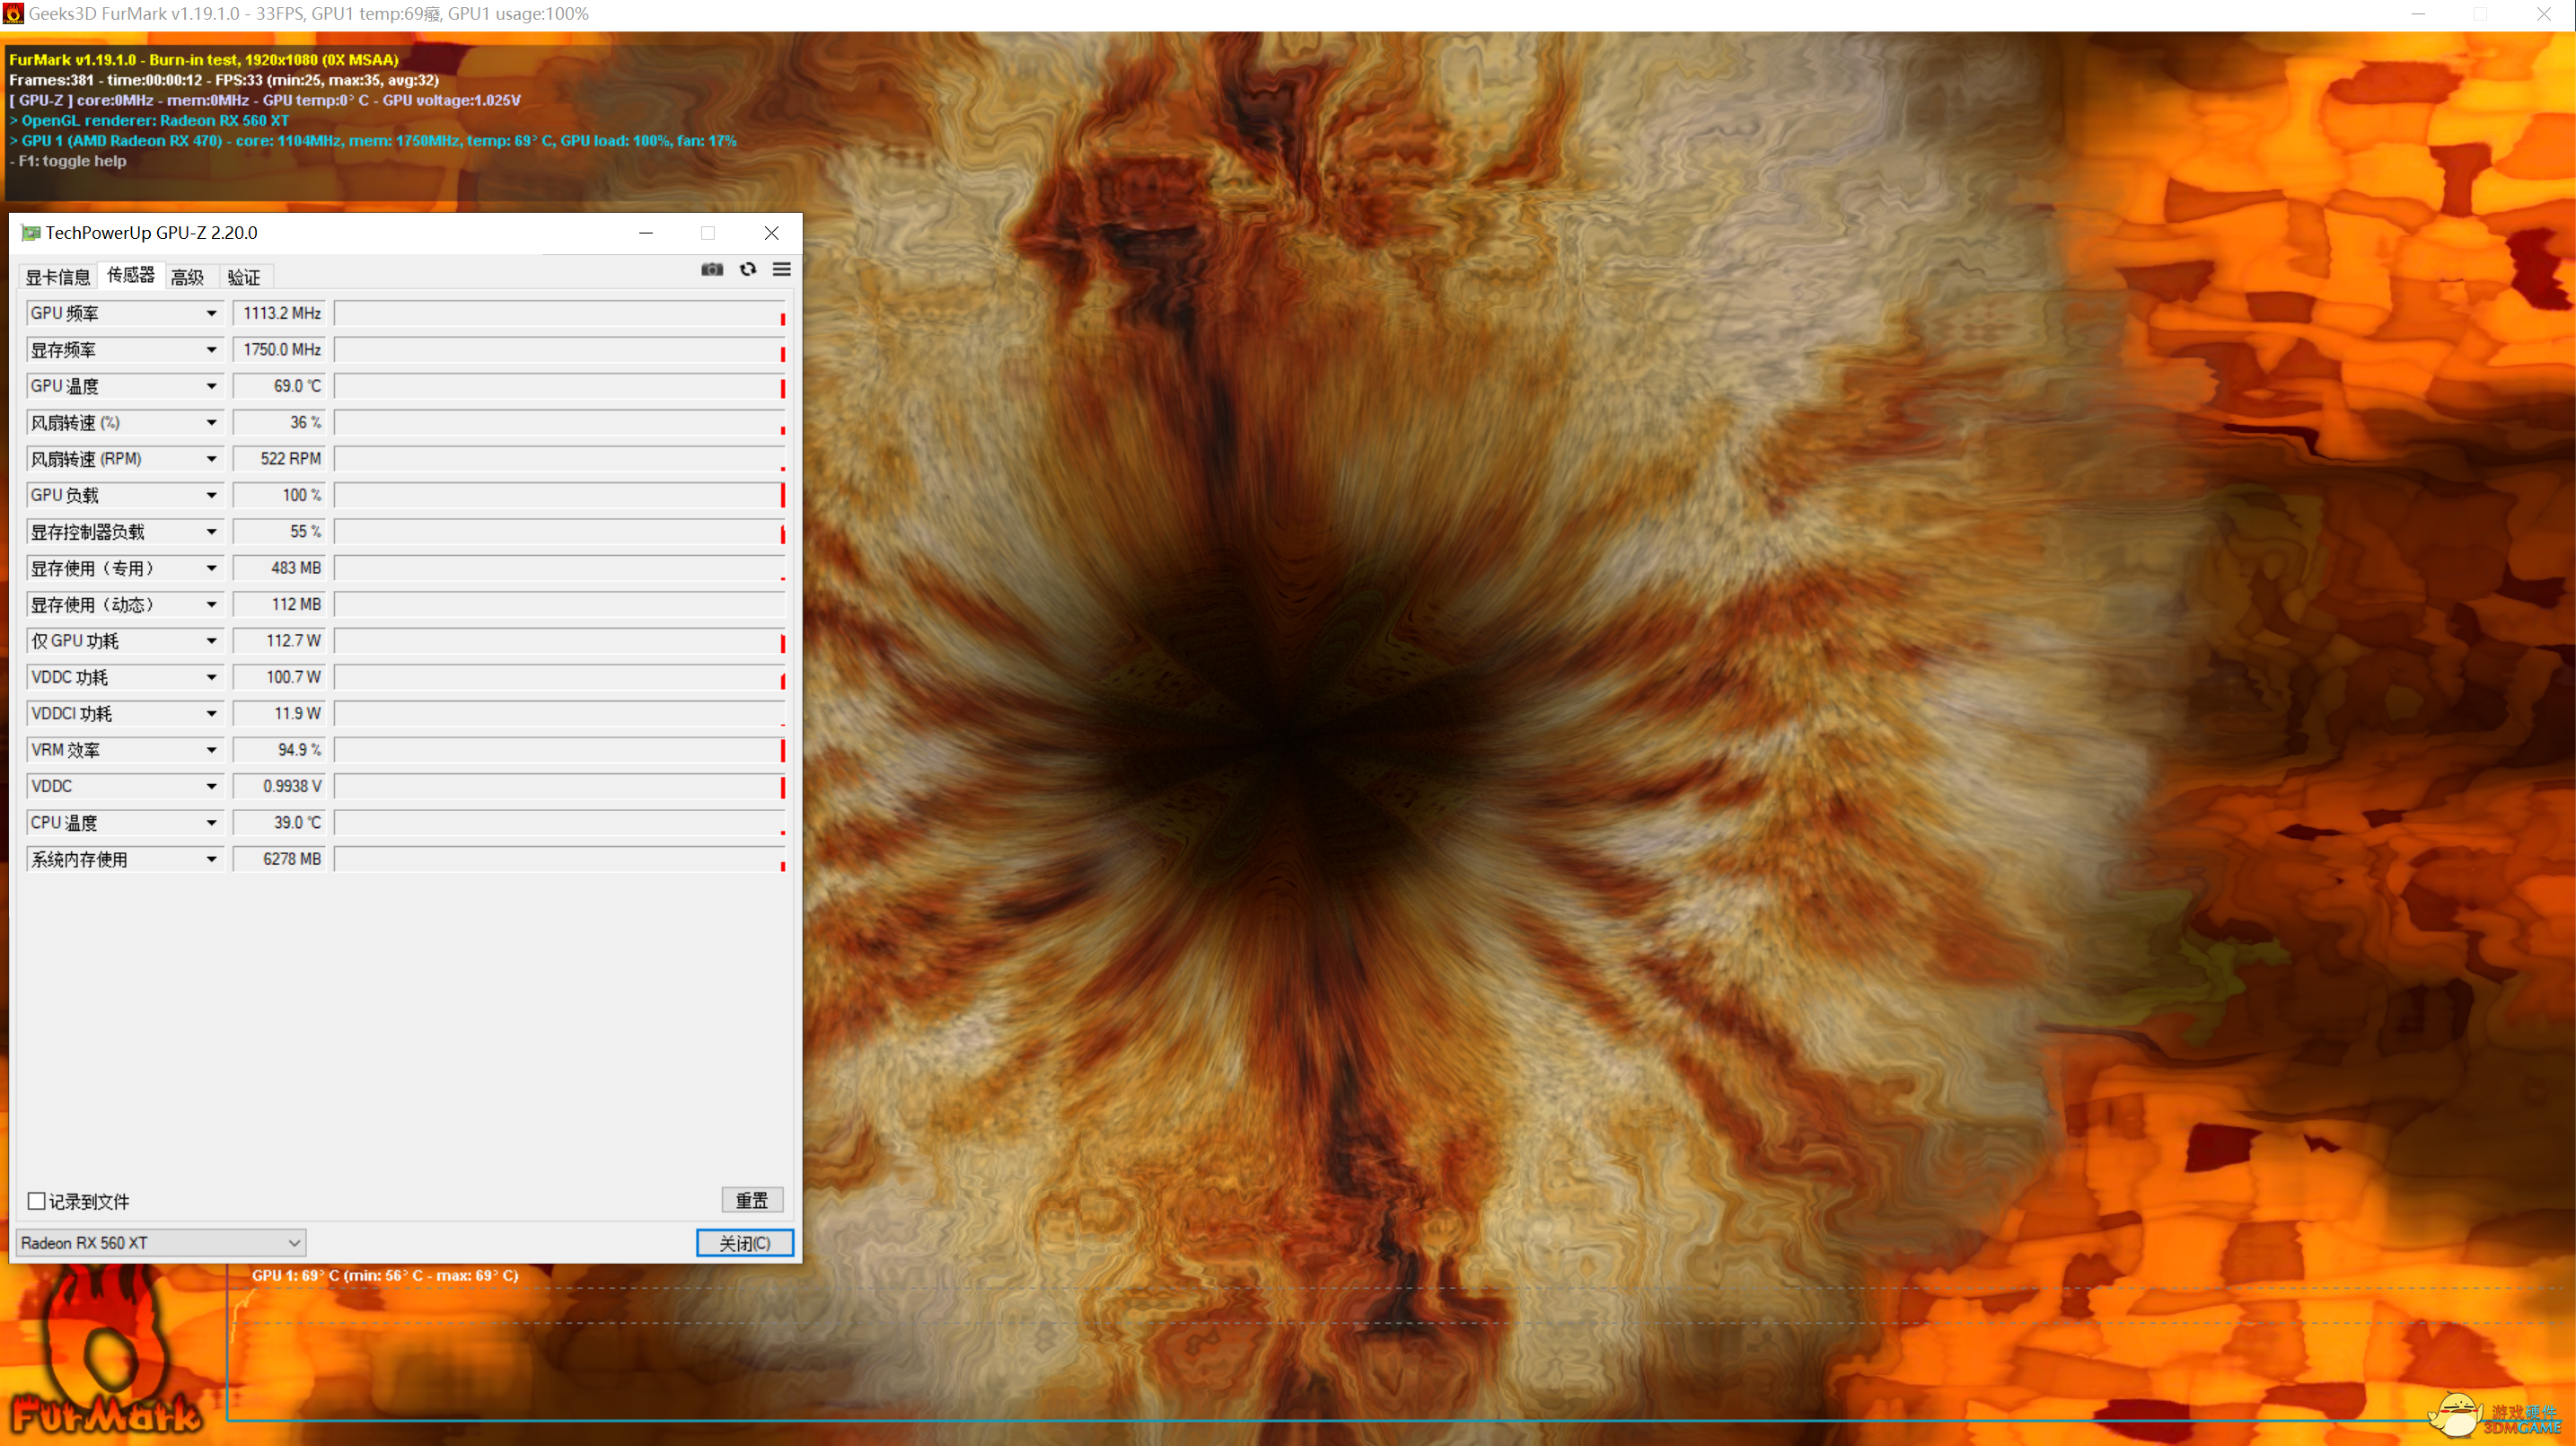Open the 高级 tab
The height and width of the screenshot is (1446, 2576).
[187, 277]
